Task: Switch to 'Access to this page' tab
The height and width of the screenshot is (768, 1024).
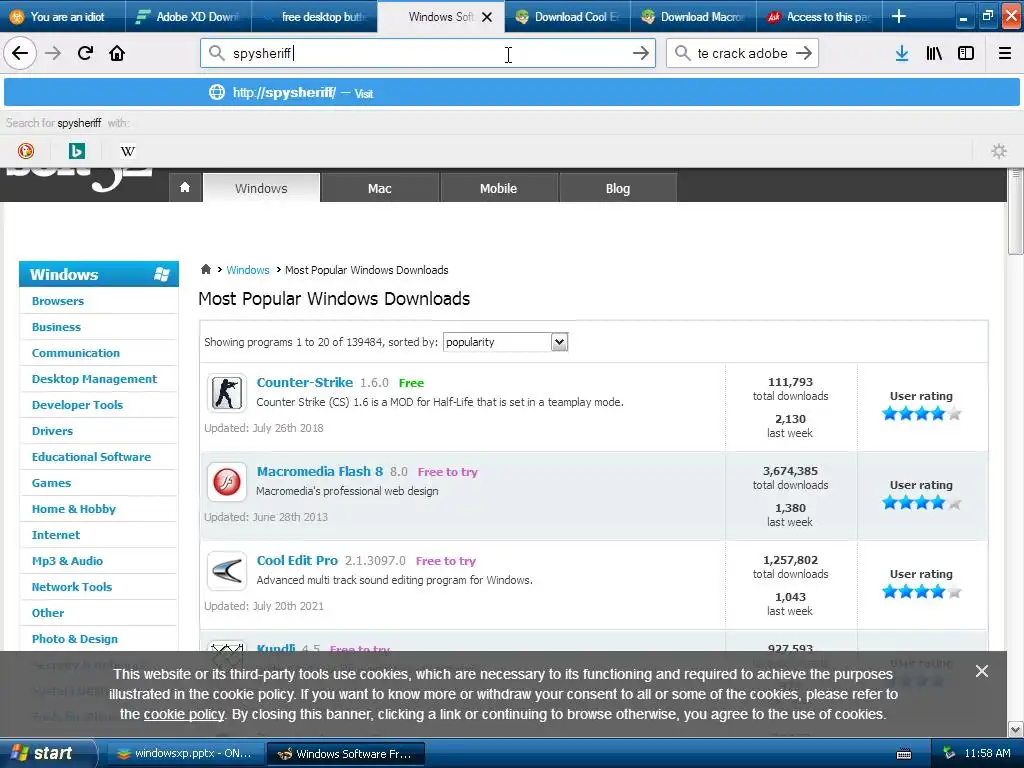Action: pyautogui.click(x=820, y=17)
